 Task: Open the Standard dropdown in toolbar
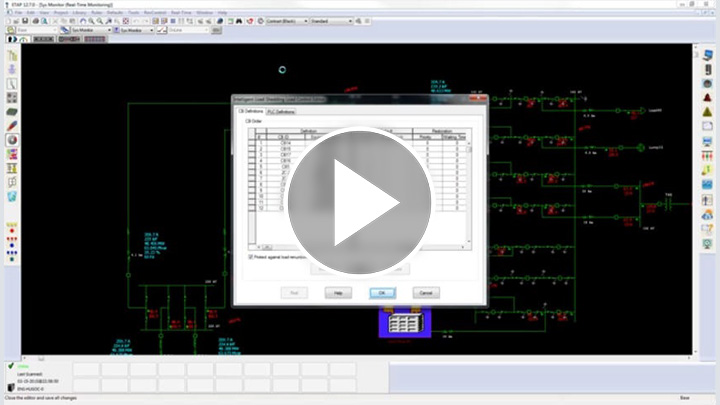point(331,21)
